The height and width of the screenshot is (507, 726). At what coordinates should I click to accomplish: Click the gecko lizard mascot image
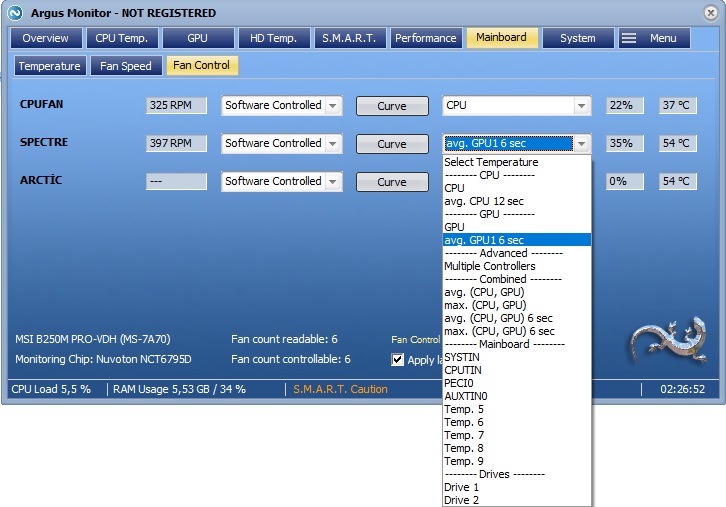coord(667,341)
